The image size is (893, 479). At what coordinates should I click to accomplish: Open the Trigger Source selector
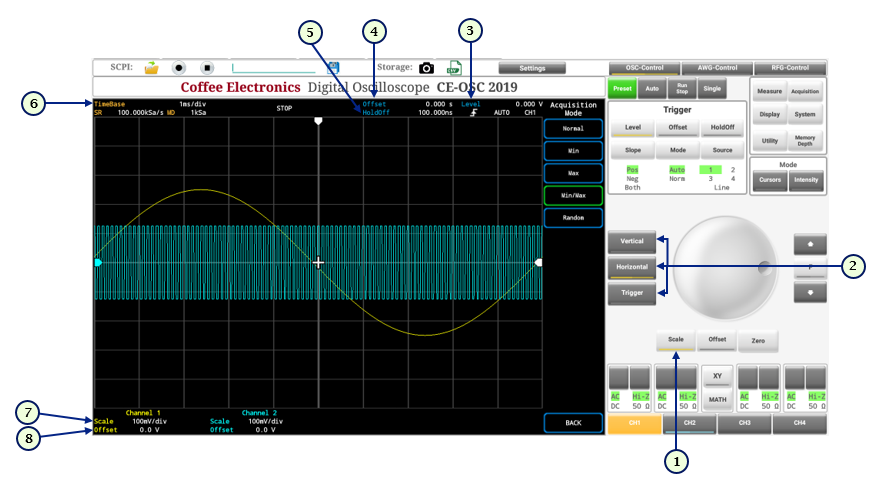721,149
